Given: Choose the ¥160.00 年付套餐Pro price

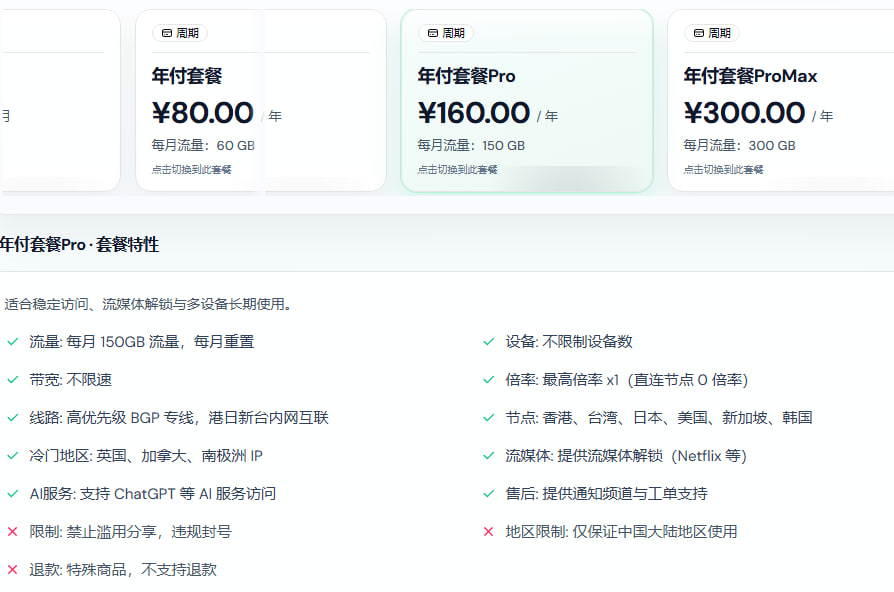Looking at the screenshot, I should pyautogui.click(x=474, y=112).
